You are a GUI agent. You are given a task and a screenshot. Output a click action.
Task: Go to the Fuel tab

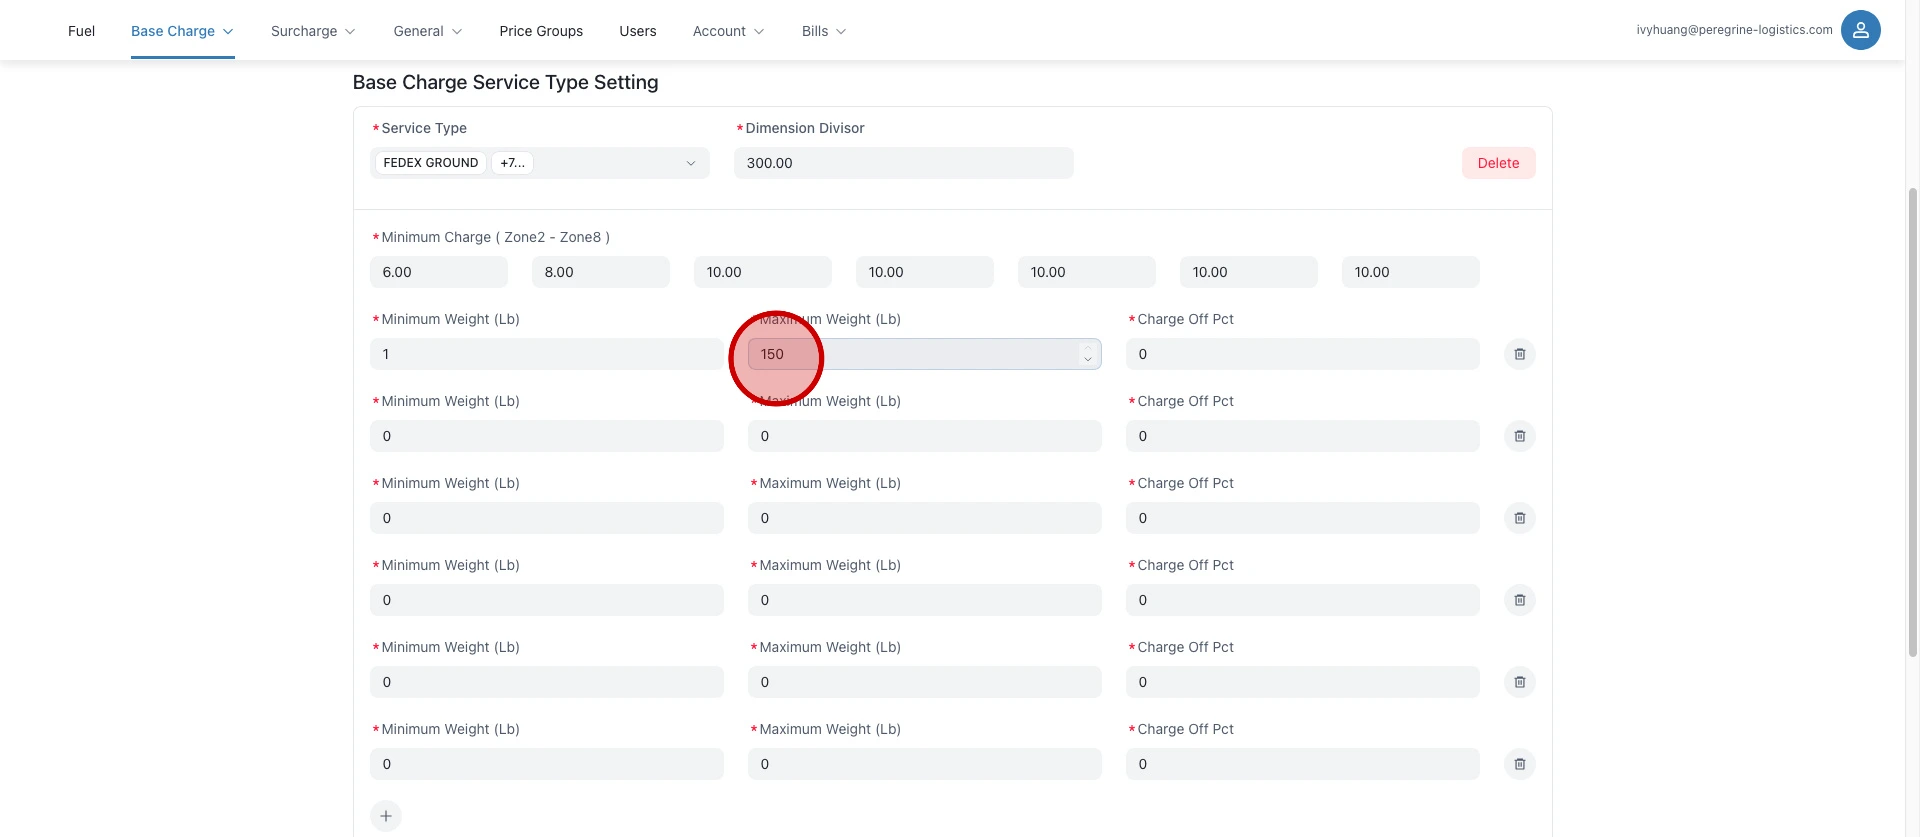click(81, 31)
